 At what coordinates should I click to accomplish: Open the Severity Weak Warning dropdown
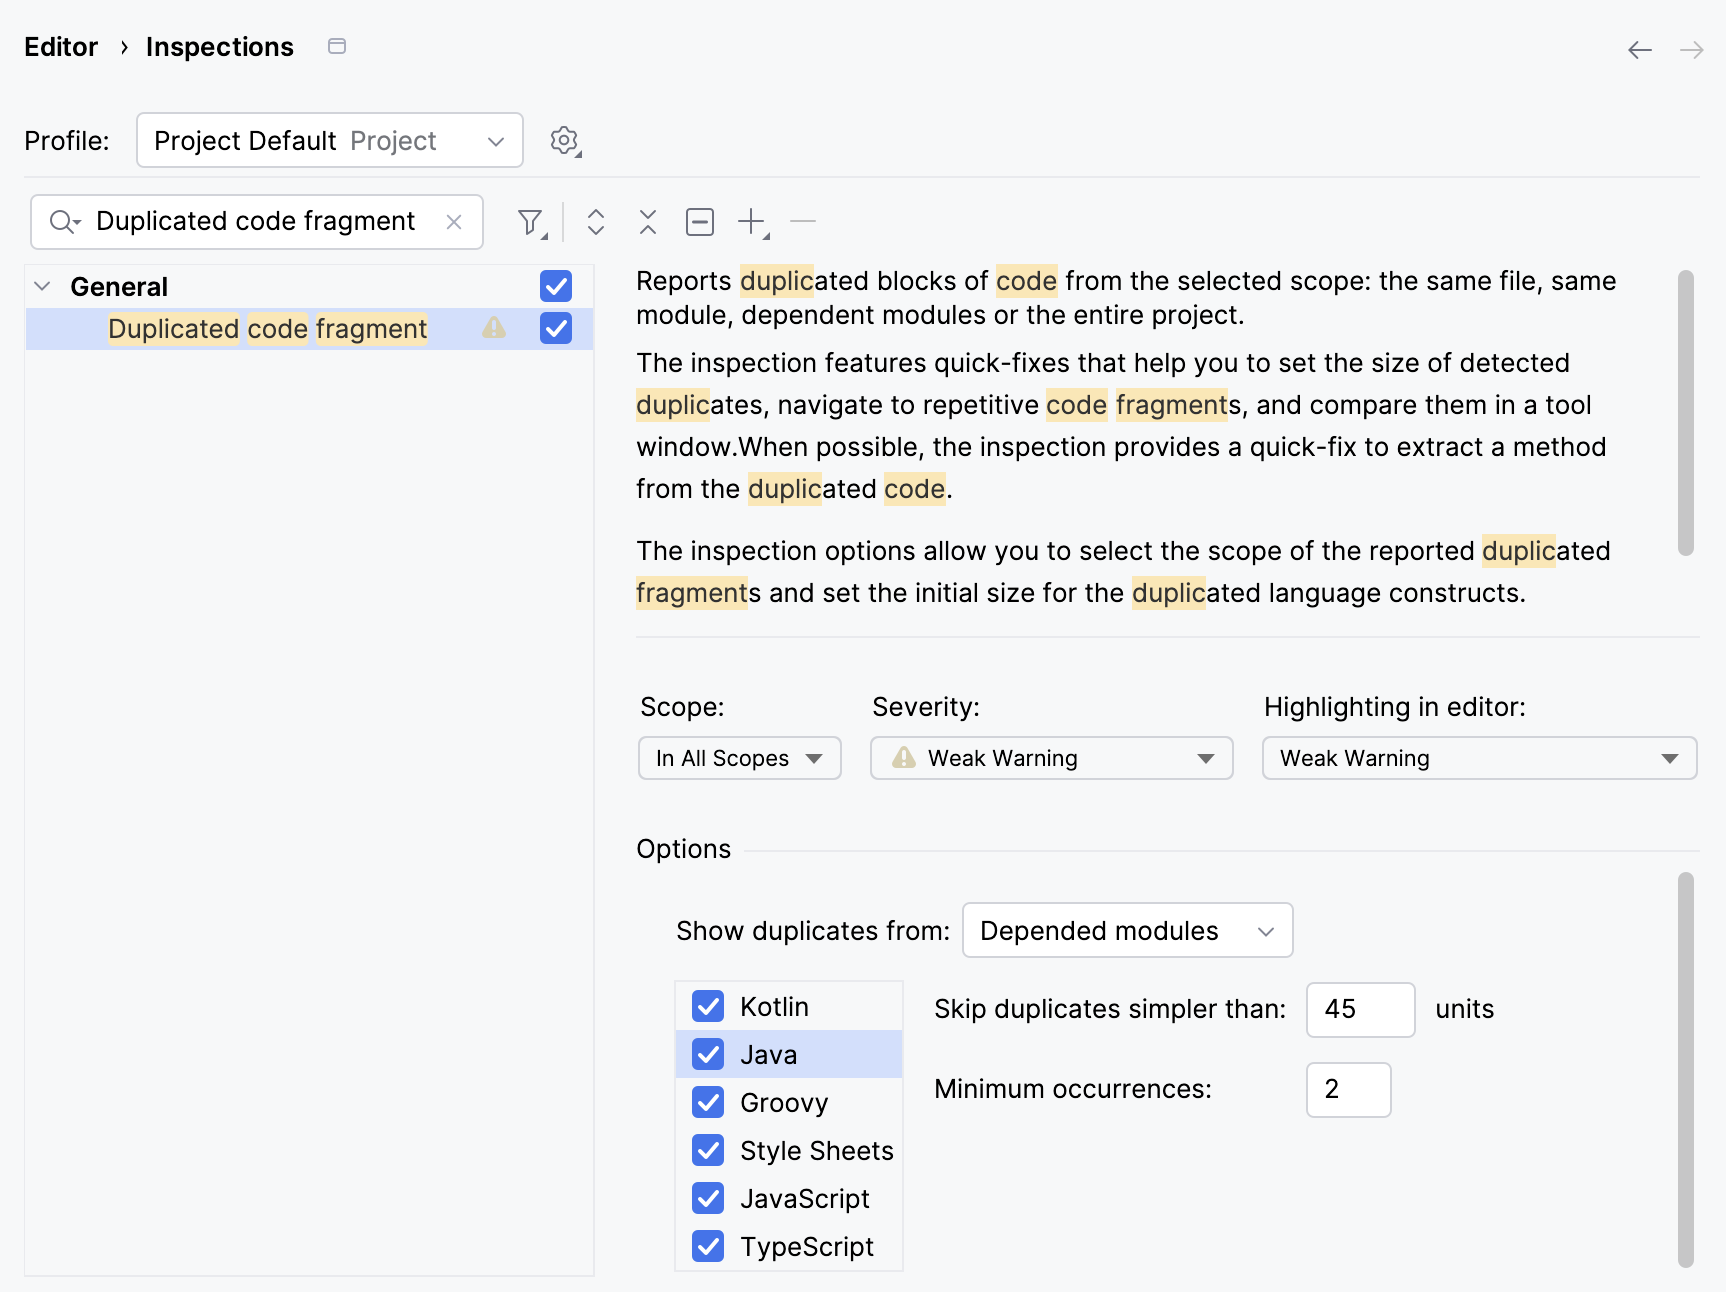(x=1051, y=758)
